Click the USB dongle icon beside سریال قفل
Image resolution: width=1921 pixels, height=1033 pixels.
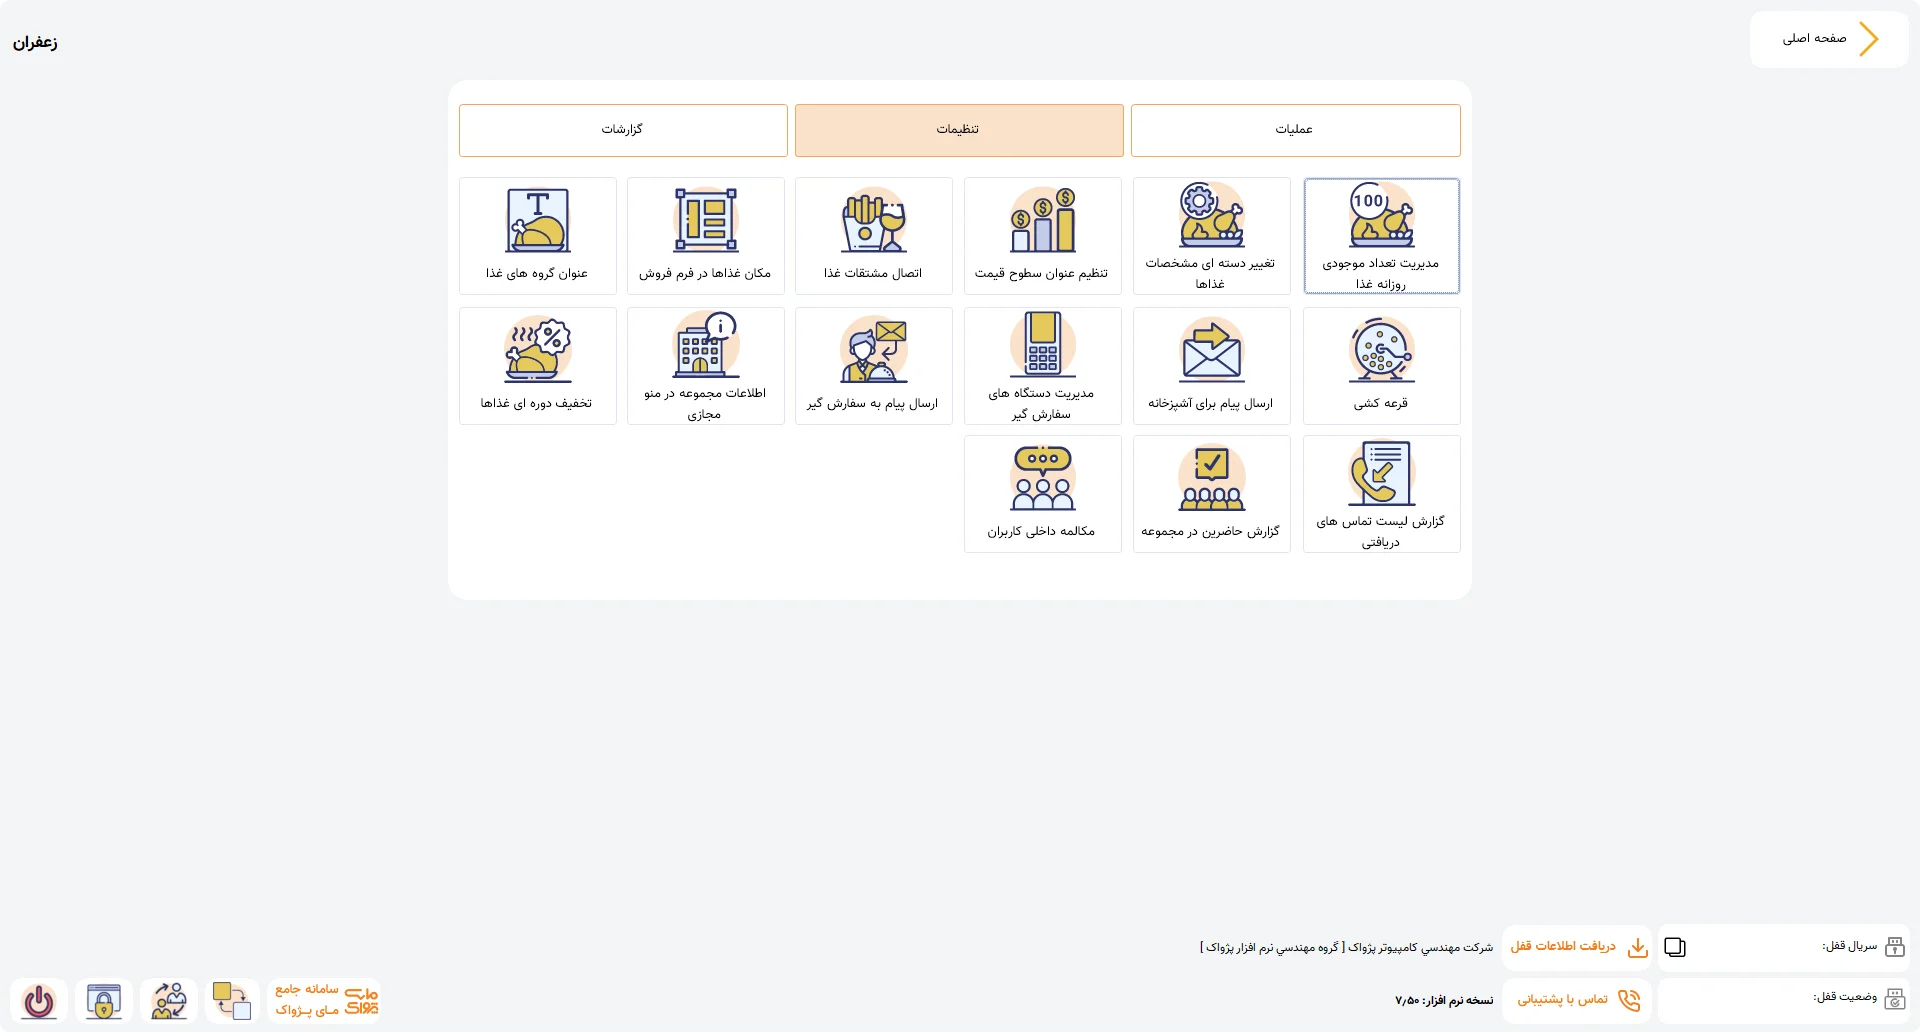(1894, 947)
